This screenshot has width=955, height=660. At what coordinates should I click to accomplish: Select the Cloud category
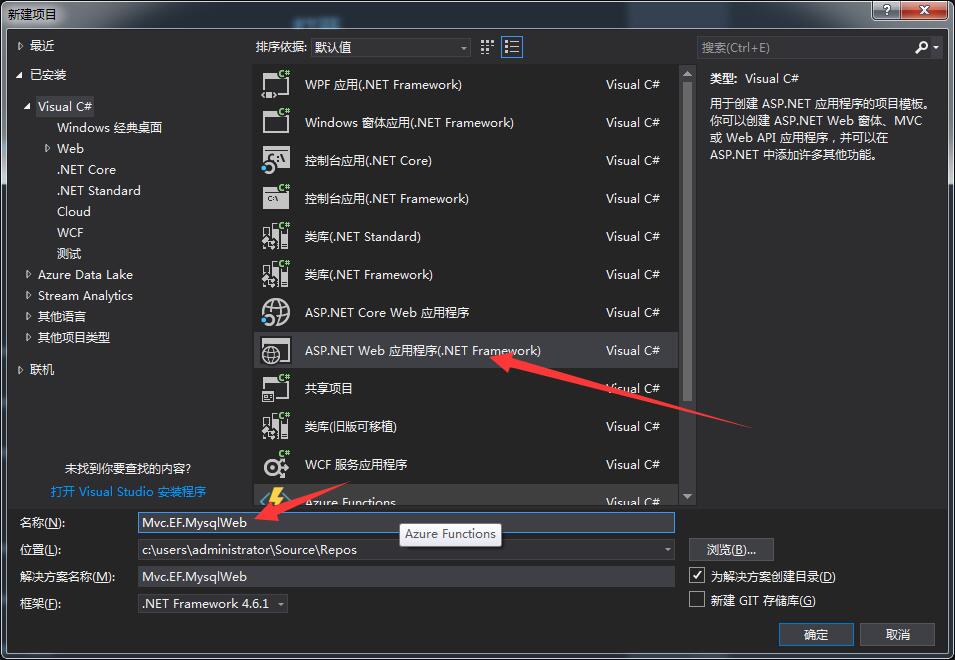[x=74, y=211]
